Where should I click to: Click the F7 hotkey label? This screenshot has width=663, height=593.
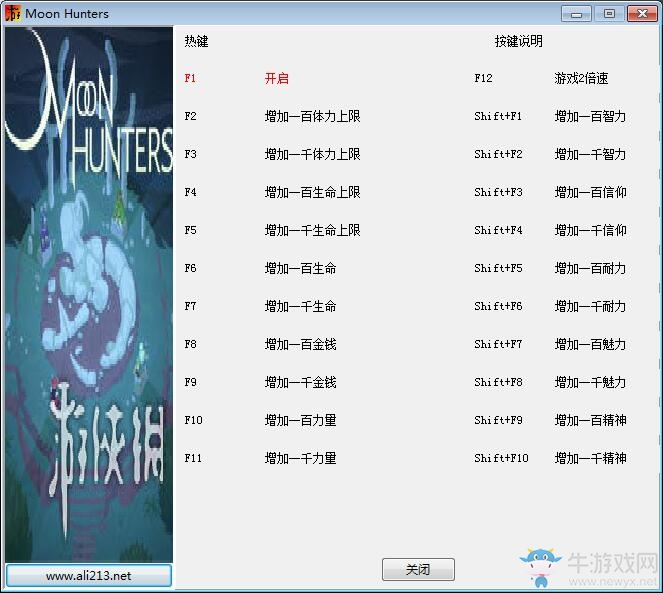[x=190, y=306]
